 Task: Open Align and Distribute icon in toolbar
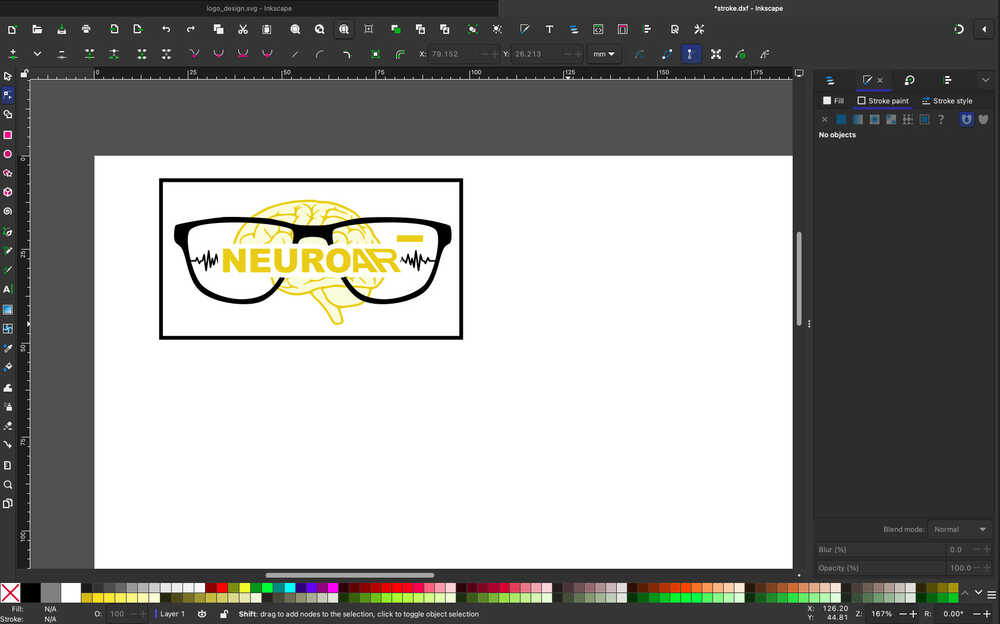[x=647, y=29]
